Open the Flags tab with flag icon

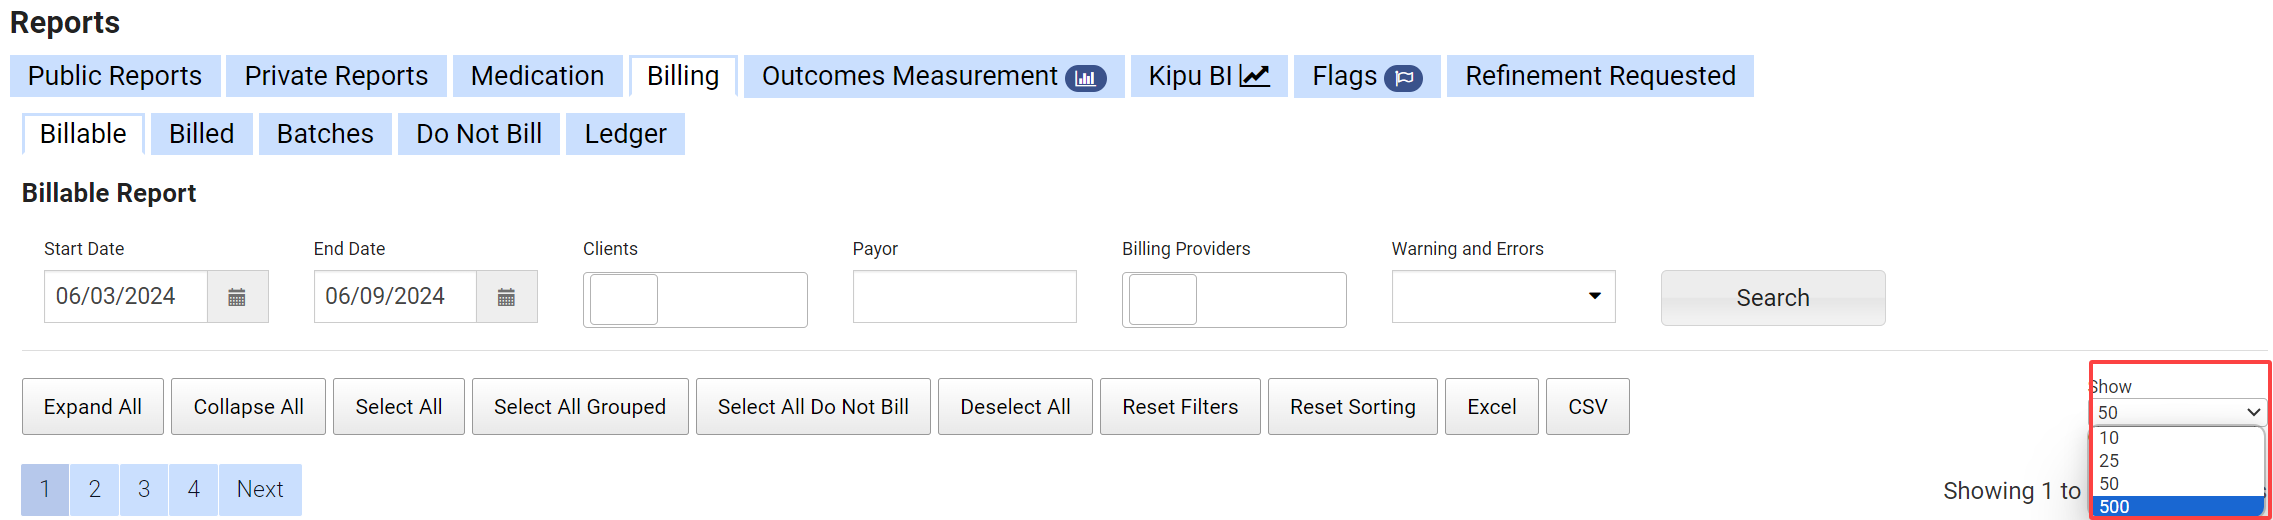1366,76
